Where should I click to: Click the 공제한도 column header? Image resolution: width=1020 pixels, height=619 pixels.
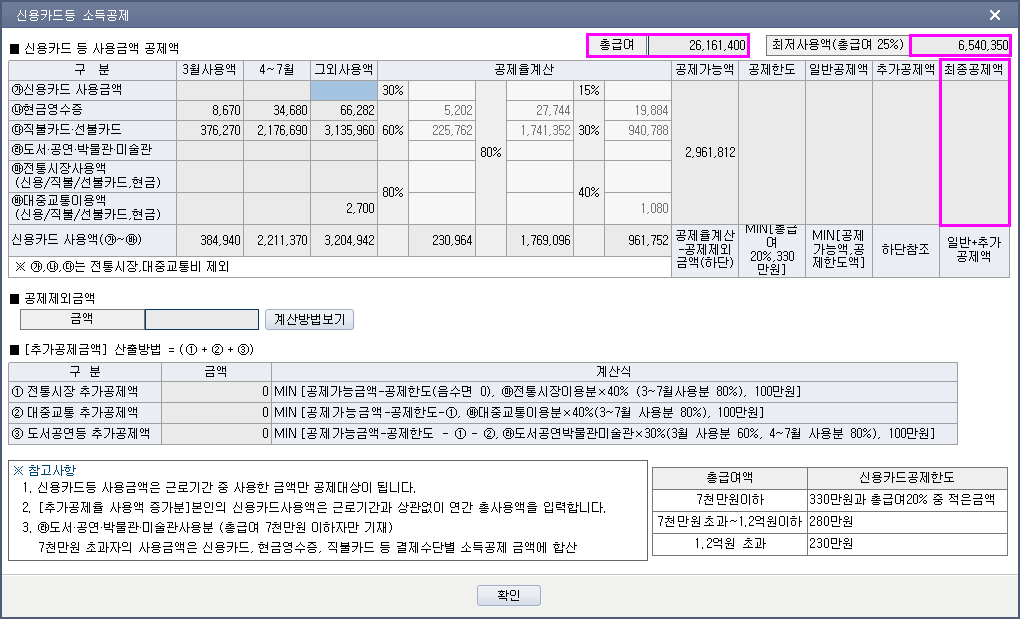pos(772,70)
